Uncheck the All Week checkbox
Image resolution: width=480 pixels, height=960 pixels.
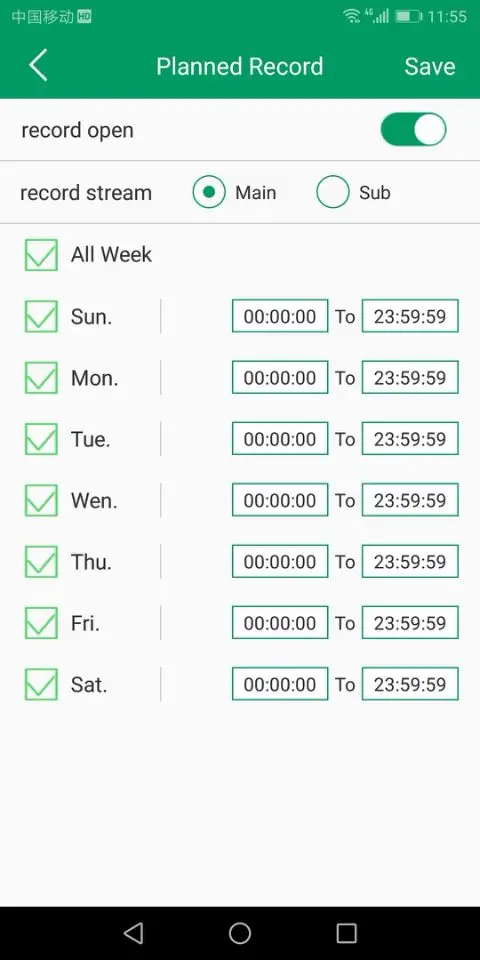coord(41,255)
